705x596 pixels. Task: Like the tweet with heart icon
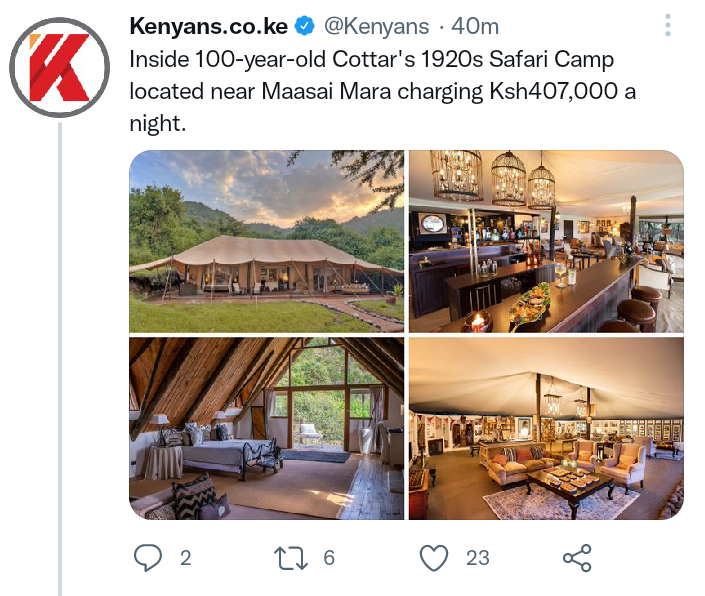coord(434,558)
